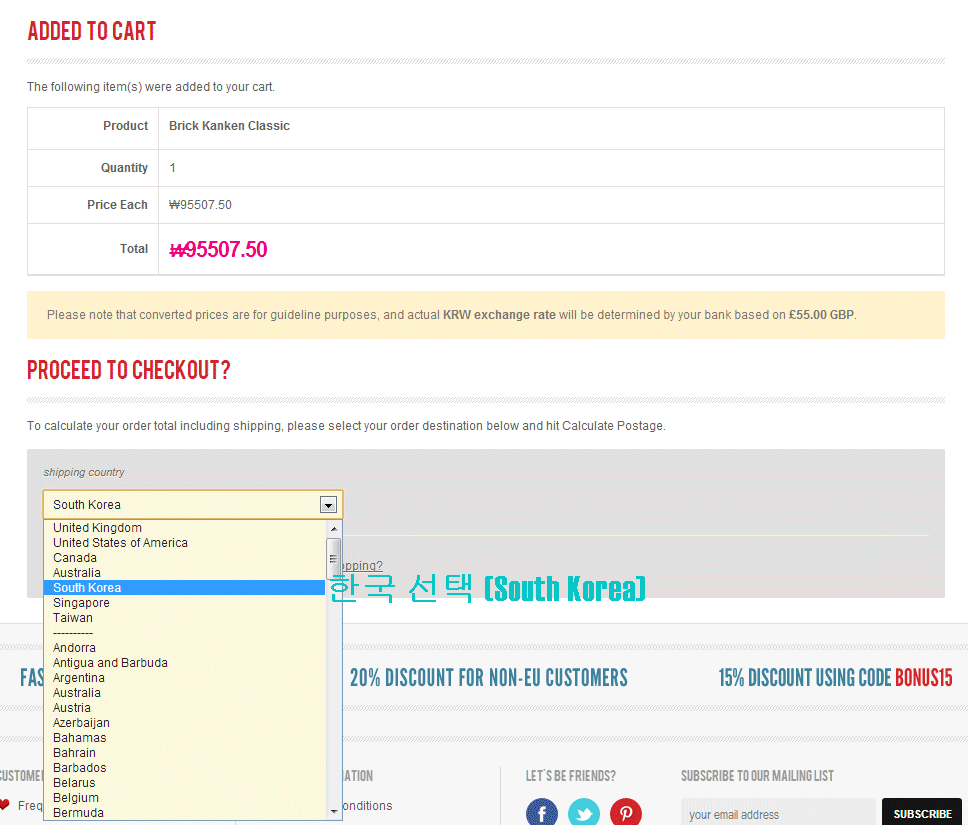The width and height of the screenshot is (968, 825).
Task: Click the country list scroll-up arrow
Action: tap(334, 528)
